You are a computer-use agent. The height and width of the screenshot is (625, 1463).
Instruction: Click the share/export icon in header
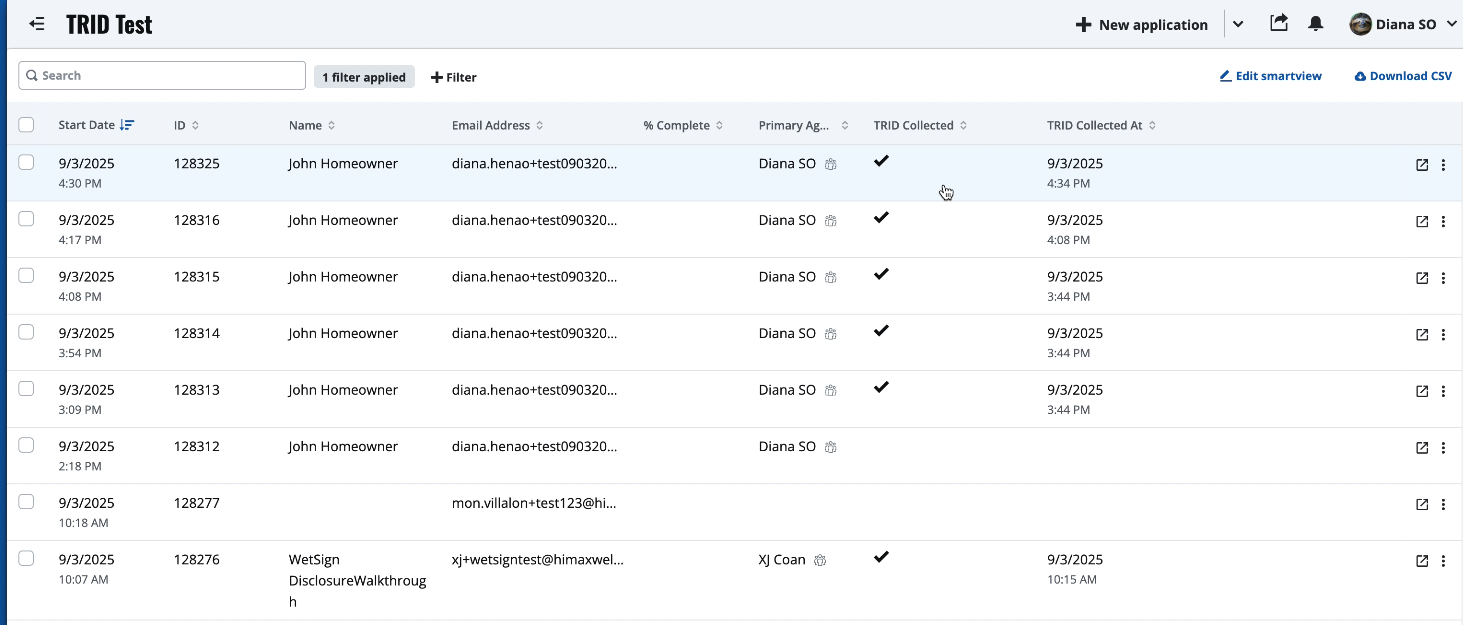point(1278,23)
